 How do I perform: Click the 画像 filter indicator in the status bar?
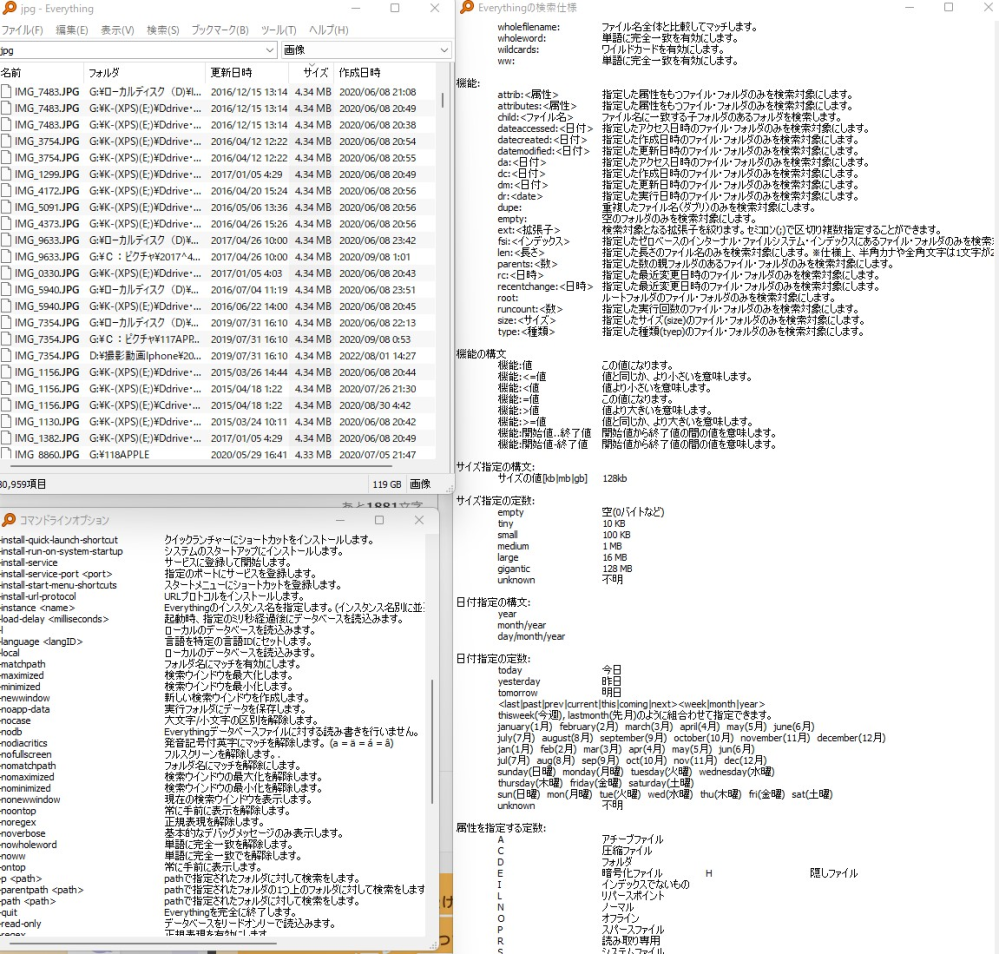(420, 484)
